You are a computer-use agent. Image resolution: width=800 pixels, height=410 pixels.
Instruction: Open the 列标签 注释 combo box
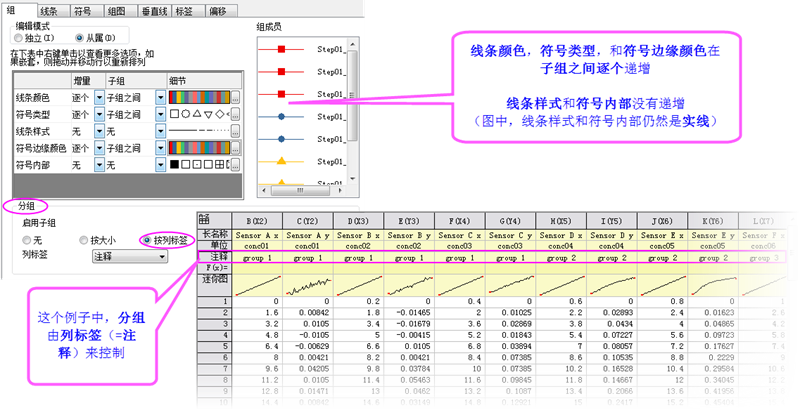click(130, 257)
